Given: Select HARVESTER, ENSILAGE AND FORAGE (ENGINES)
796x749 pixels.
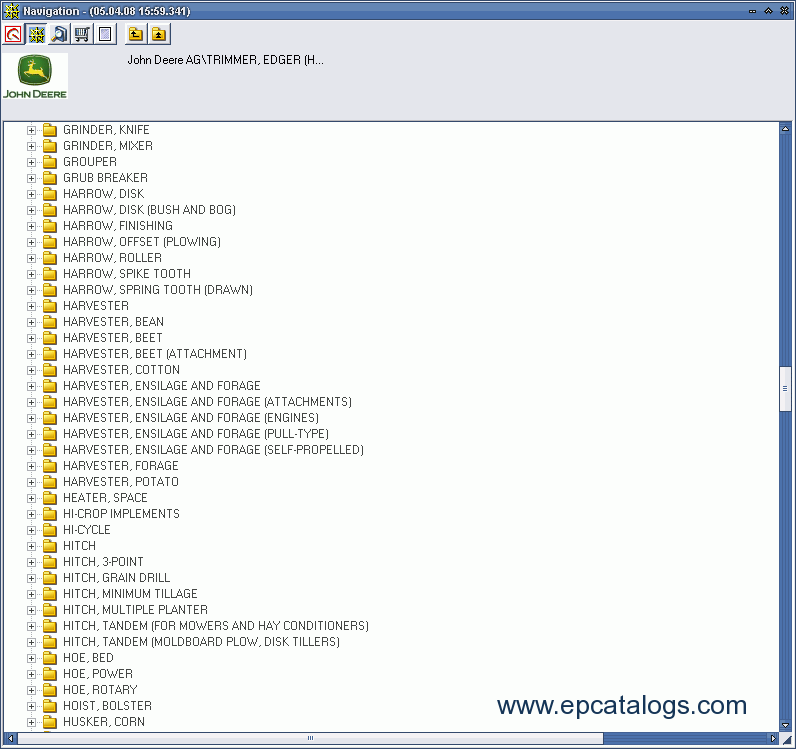Looking at the screenshot, I should [191, 418].
